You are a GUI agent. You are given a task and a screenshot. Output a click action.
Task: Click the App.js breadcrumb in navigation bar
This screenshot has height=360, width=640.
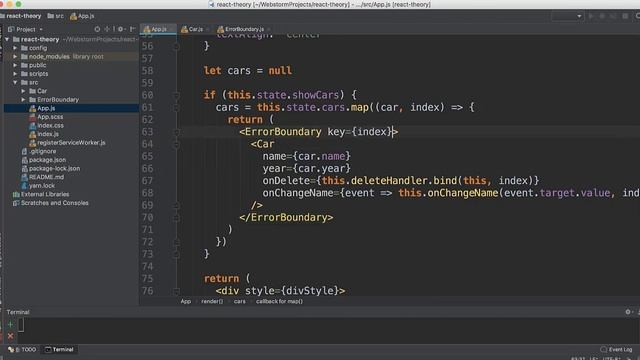[x=82, y=16]
